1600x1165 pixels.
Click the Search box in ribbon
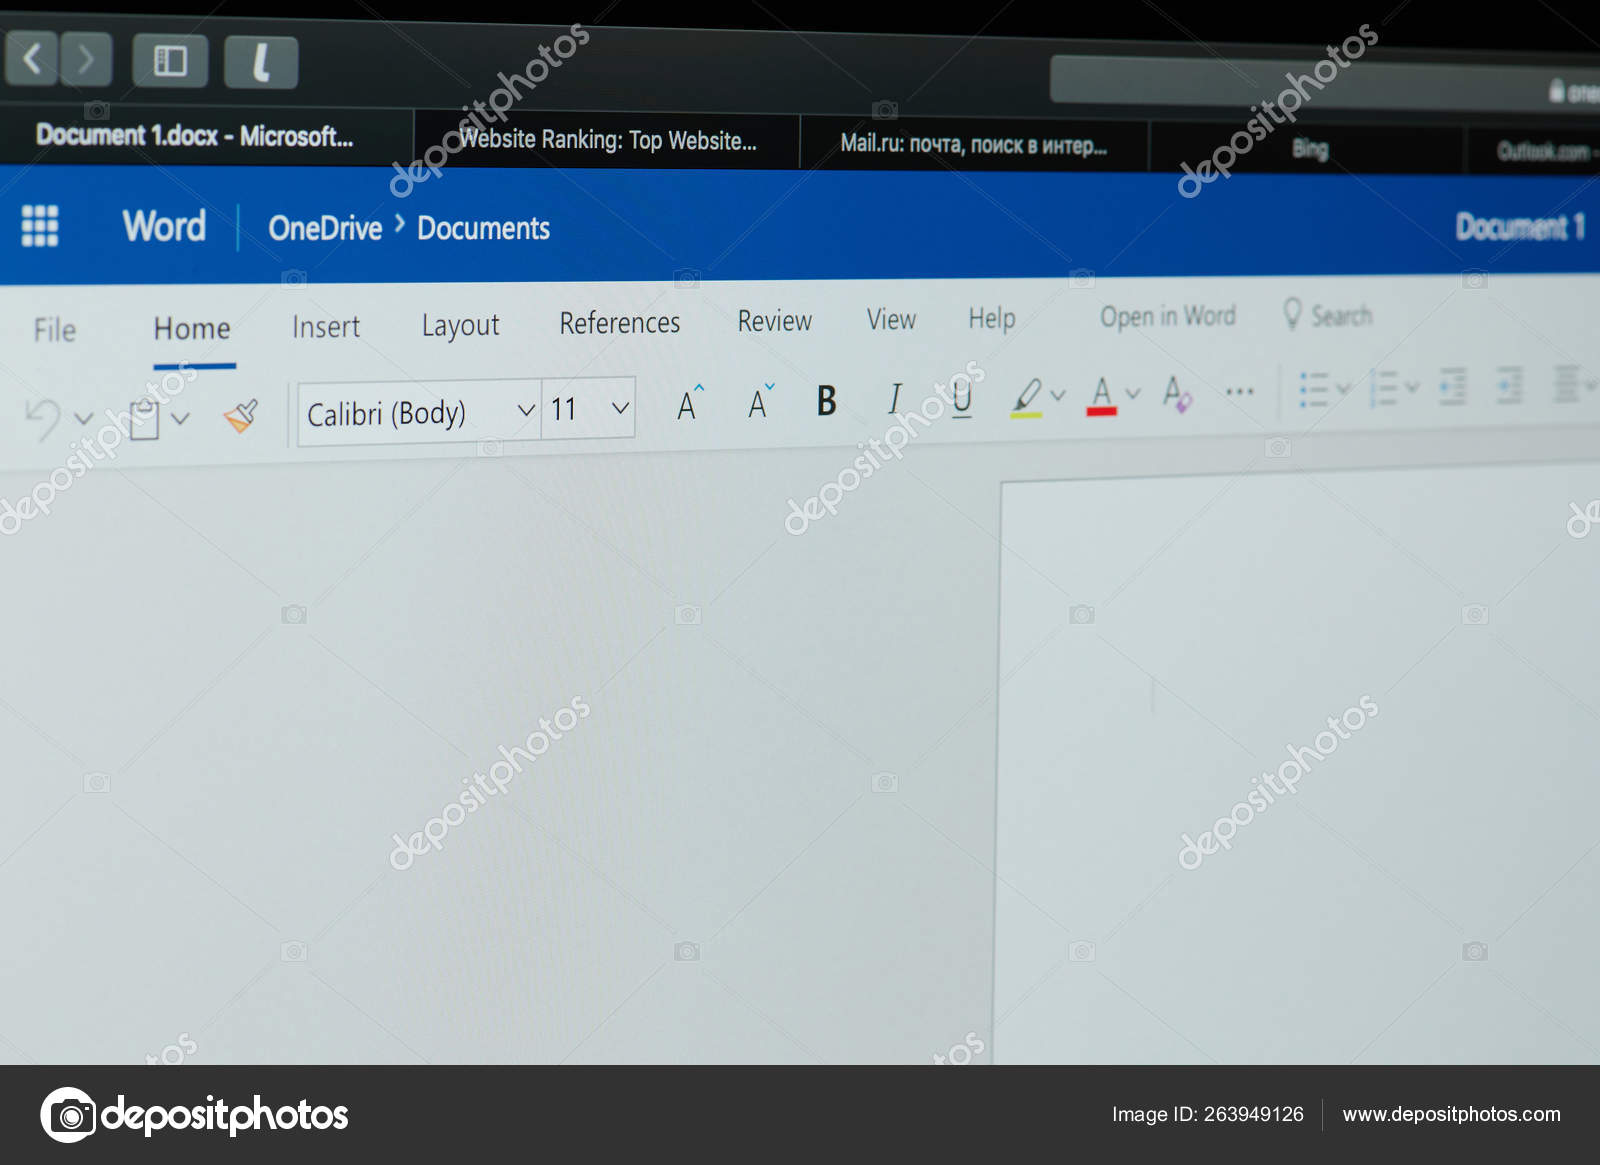1328,315
